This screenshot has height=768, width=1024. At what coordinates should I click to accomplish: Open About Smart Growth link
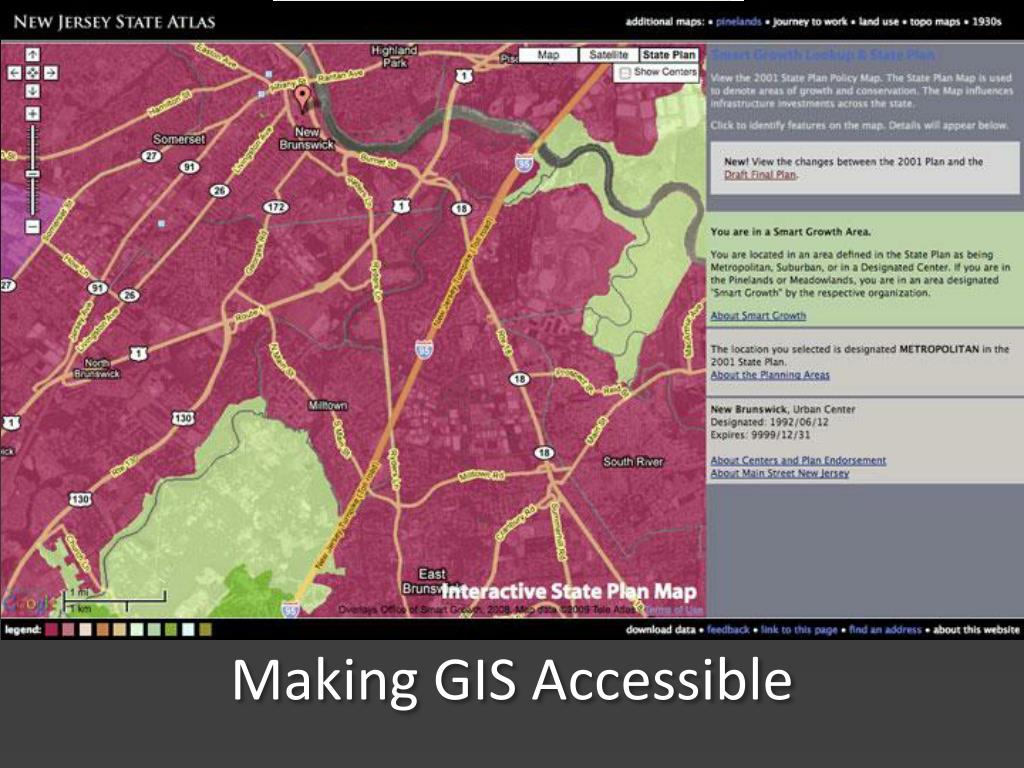click(758, 316)
